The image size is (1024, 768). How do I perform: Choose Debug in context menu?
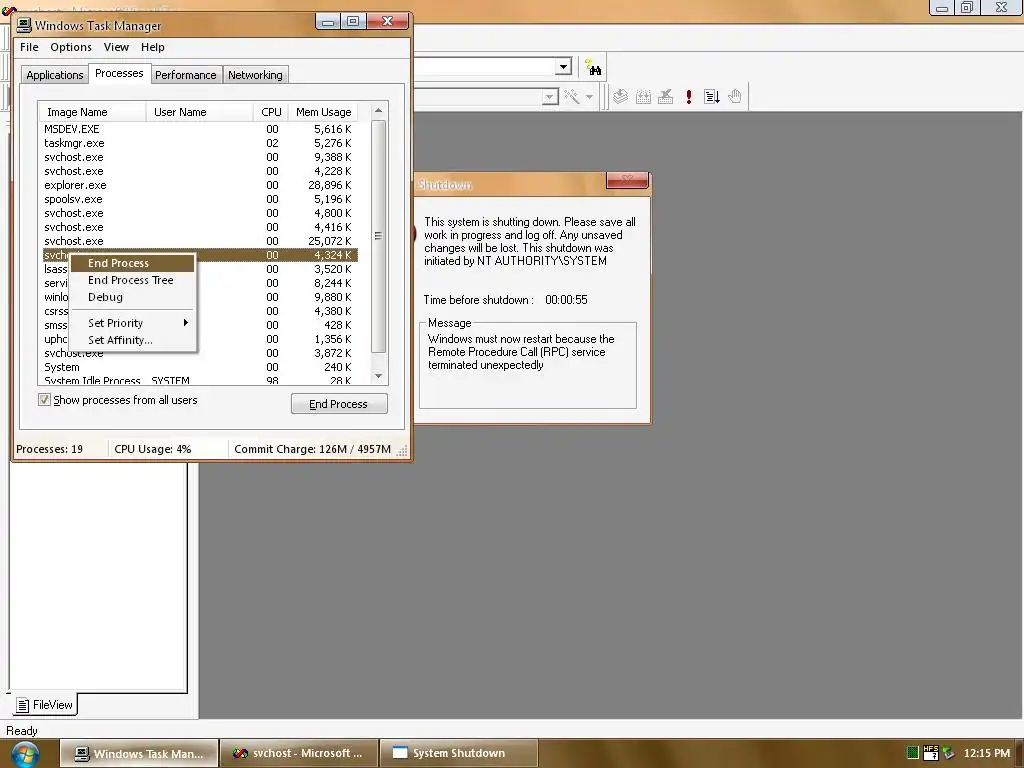click(x=133, y=297)
